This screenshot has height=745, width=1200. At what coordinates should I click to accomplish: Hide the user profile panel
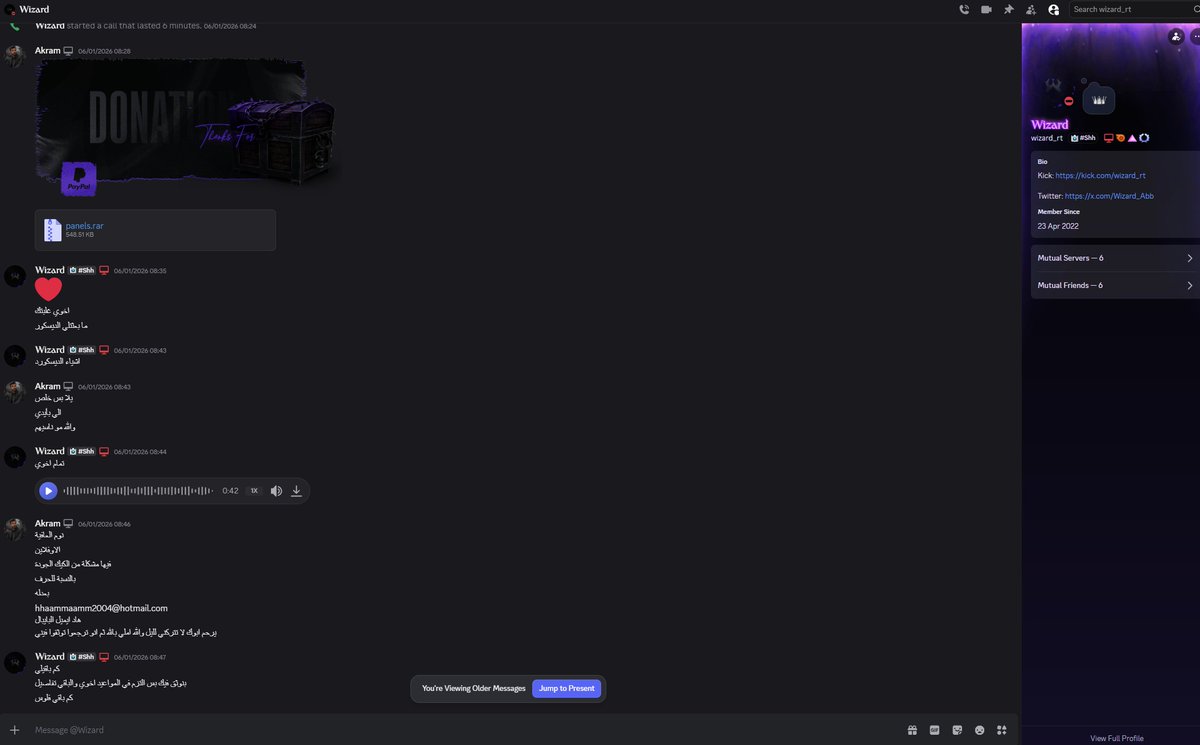1053,9
